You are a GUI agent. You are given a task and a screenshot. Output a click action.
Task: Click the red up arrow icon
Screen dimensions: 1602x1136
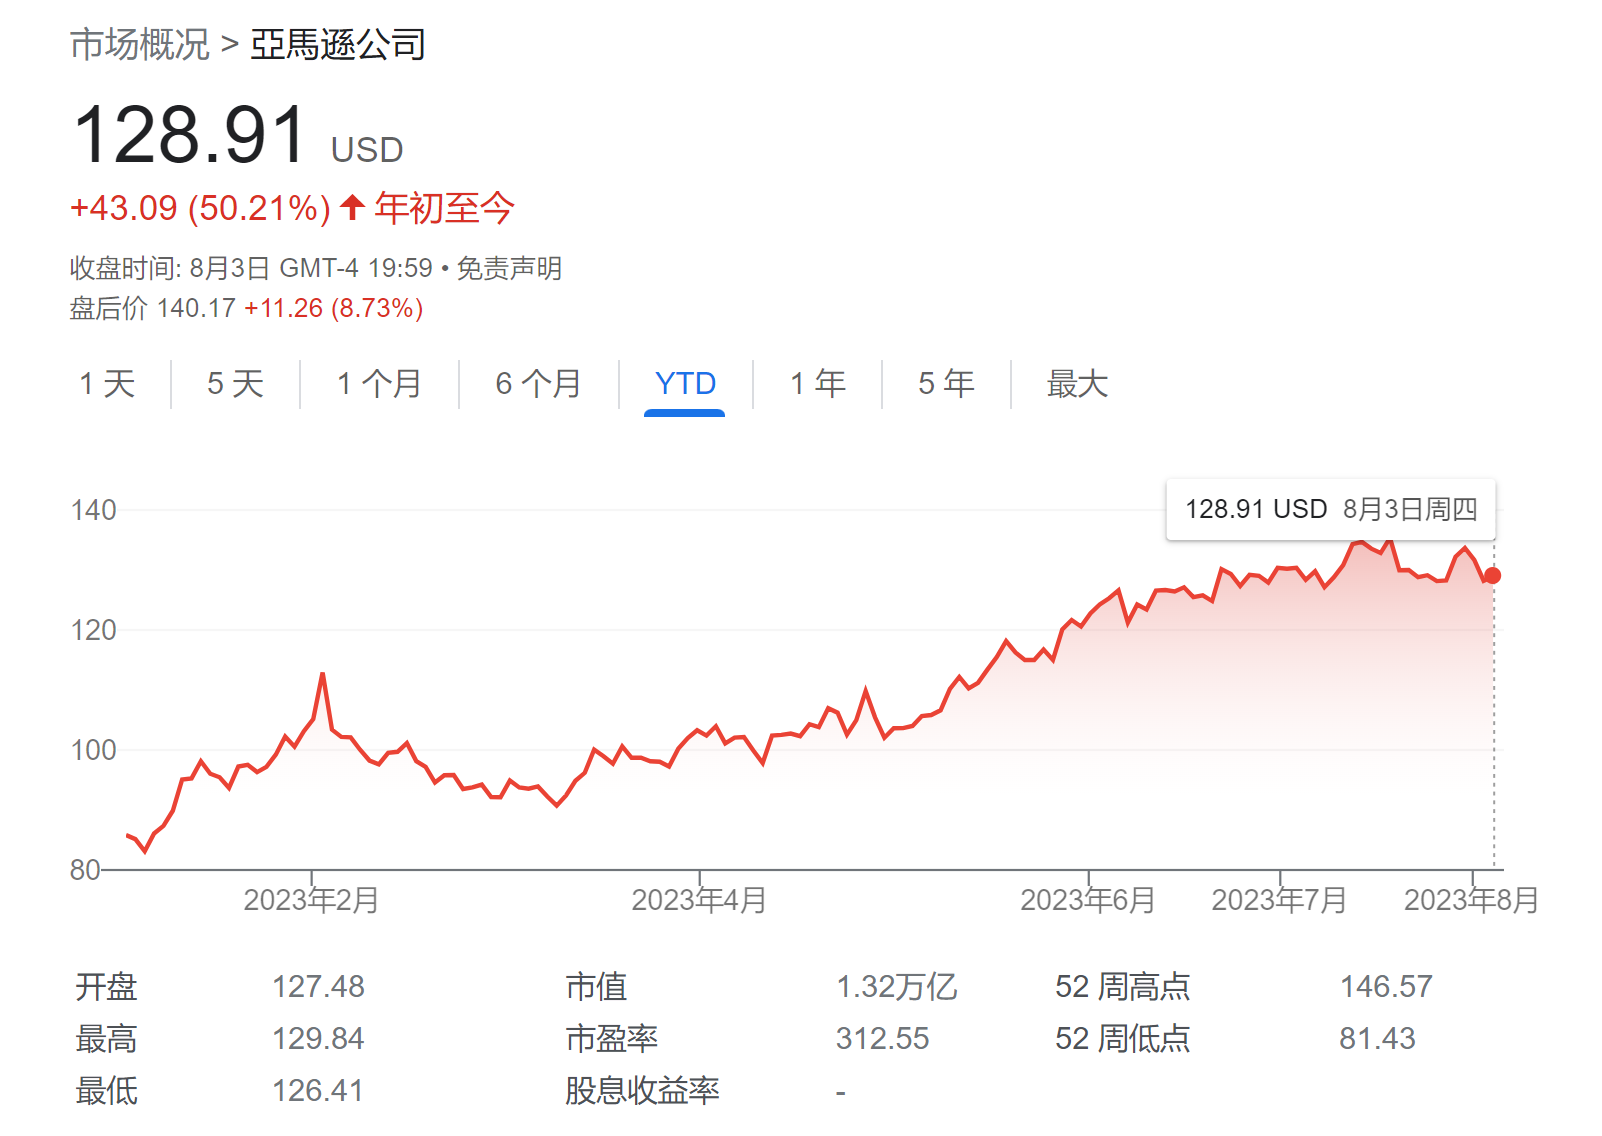click(351, 208)
